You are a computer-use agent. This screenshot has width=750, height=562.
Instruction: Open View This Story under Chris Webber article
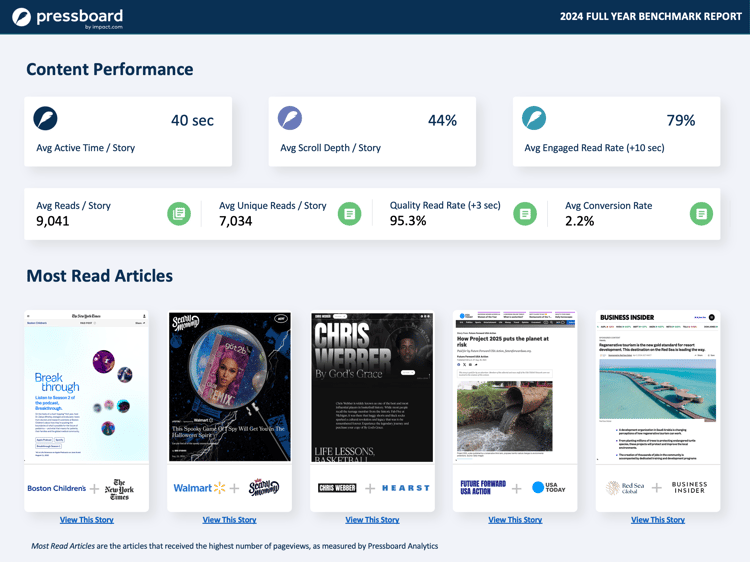coord(372,520)
